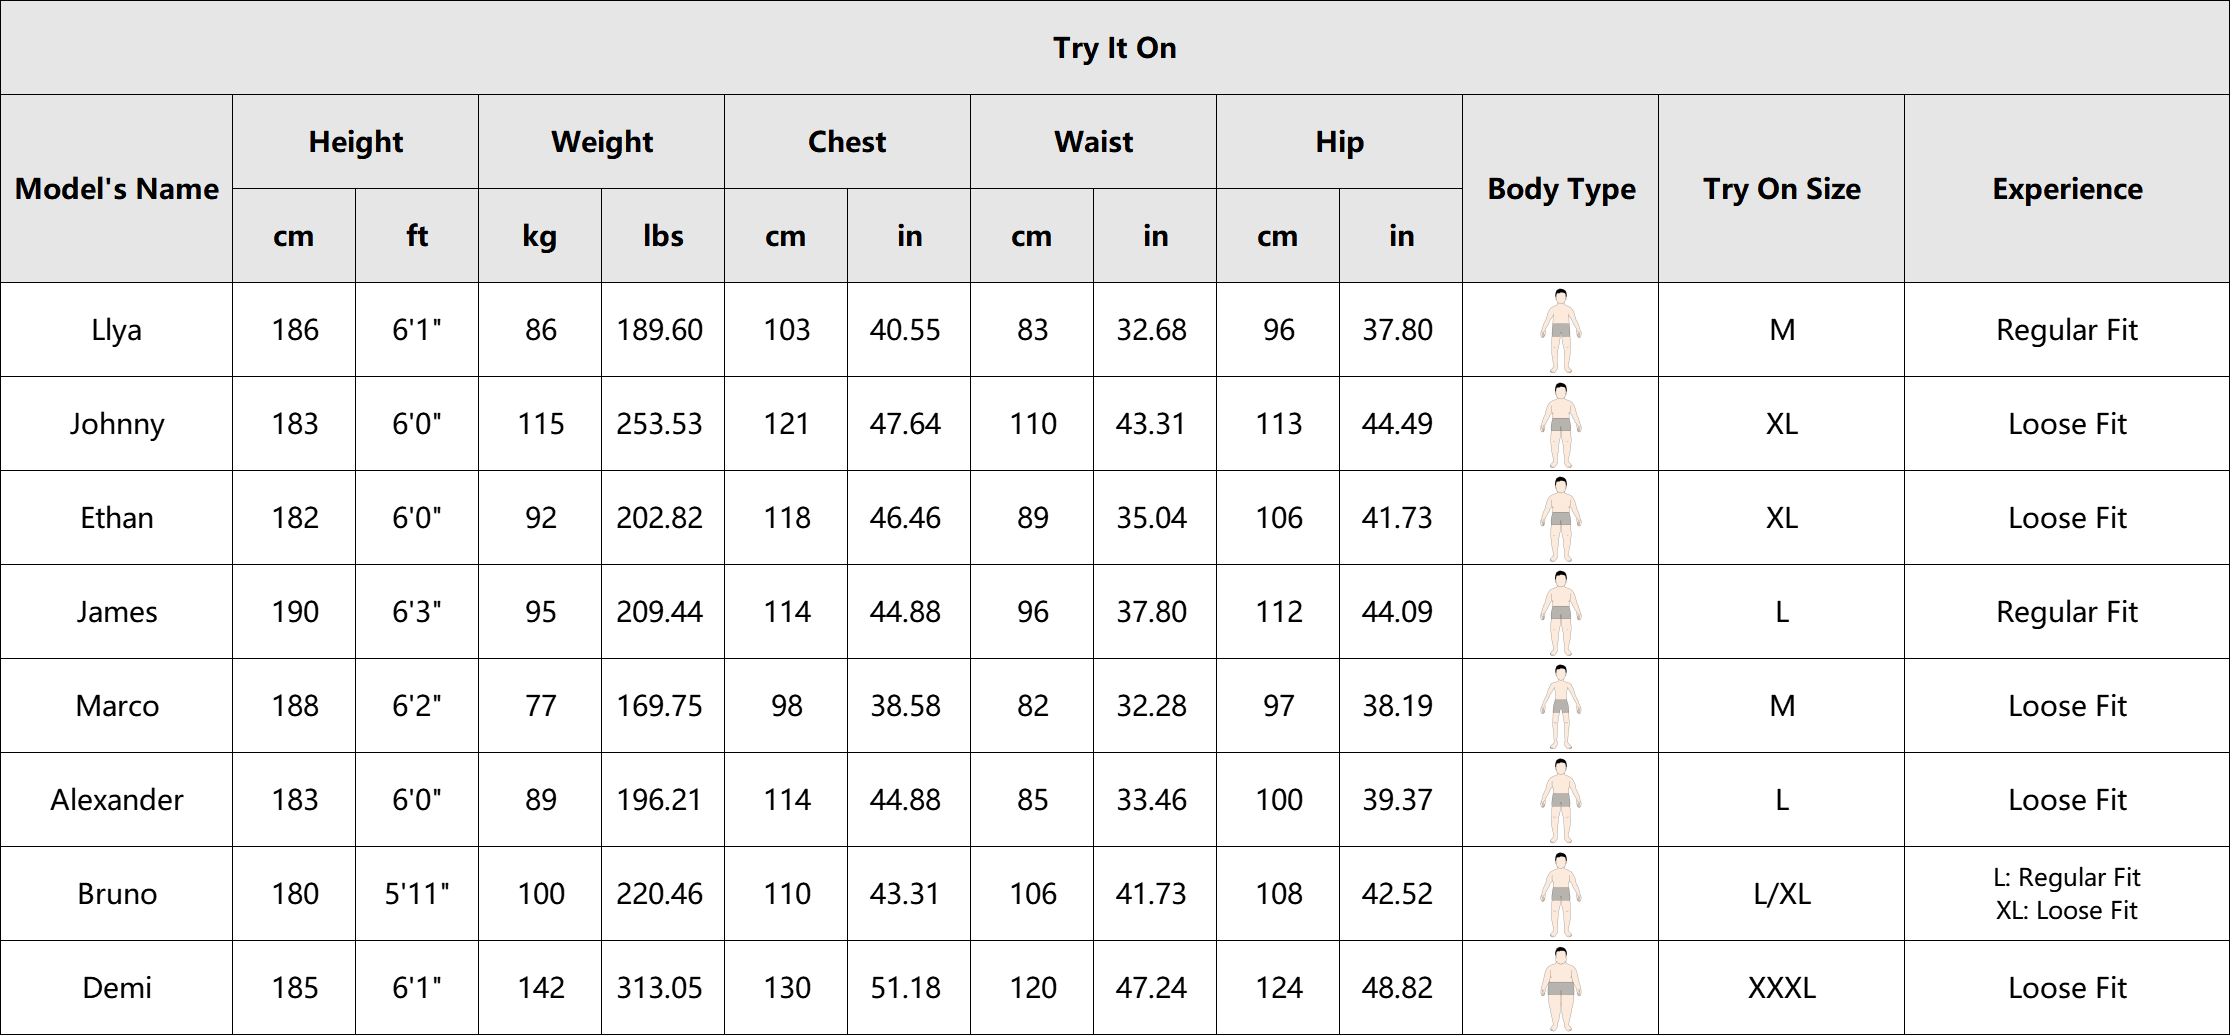Select the Try On Size column header
The width and height of the screenshot is (2231, 1036).
point(1782,189)
